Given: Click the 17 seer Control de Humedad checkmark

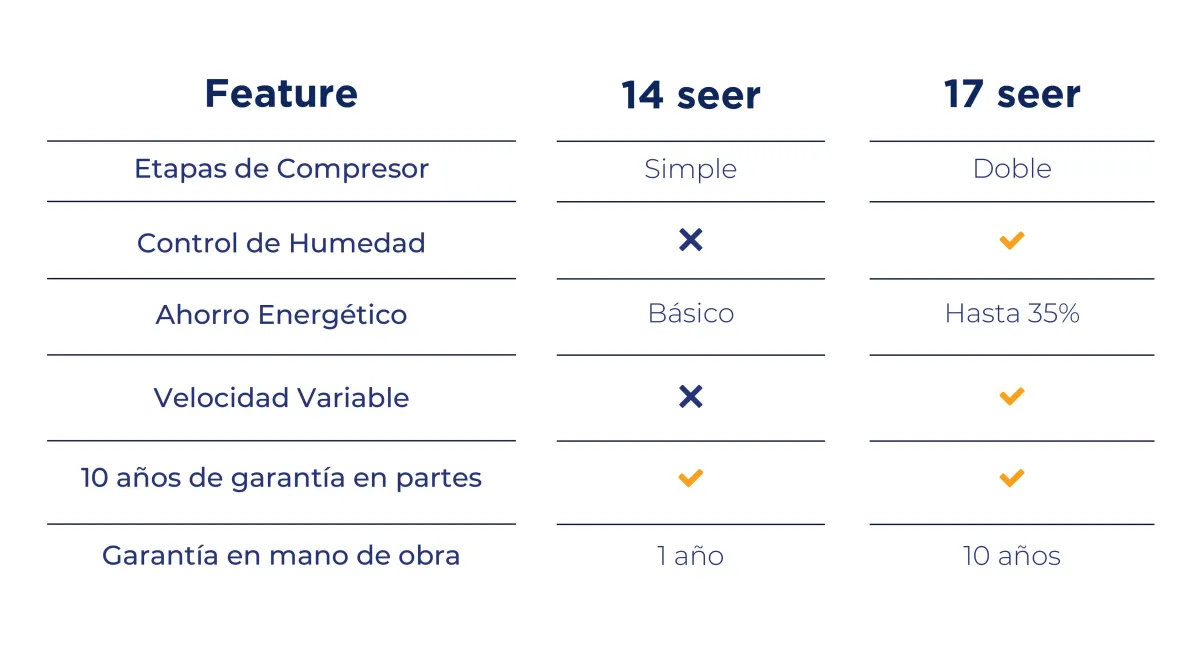Looking at the screenshot, I should pos(1012,240).
